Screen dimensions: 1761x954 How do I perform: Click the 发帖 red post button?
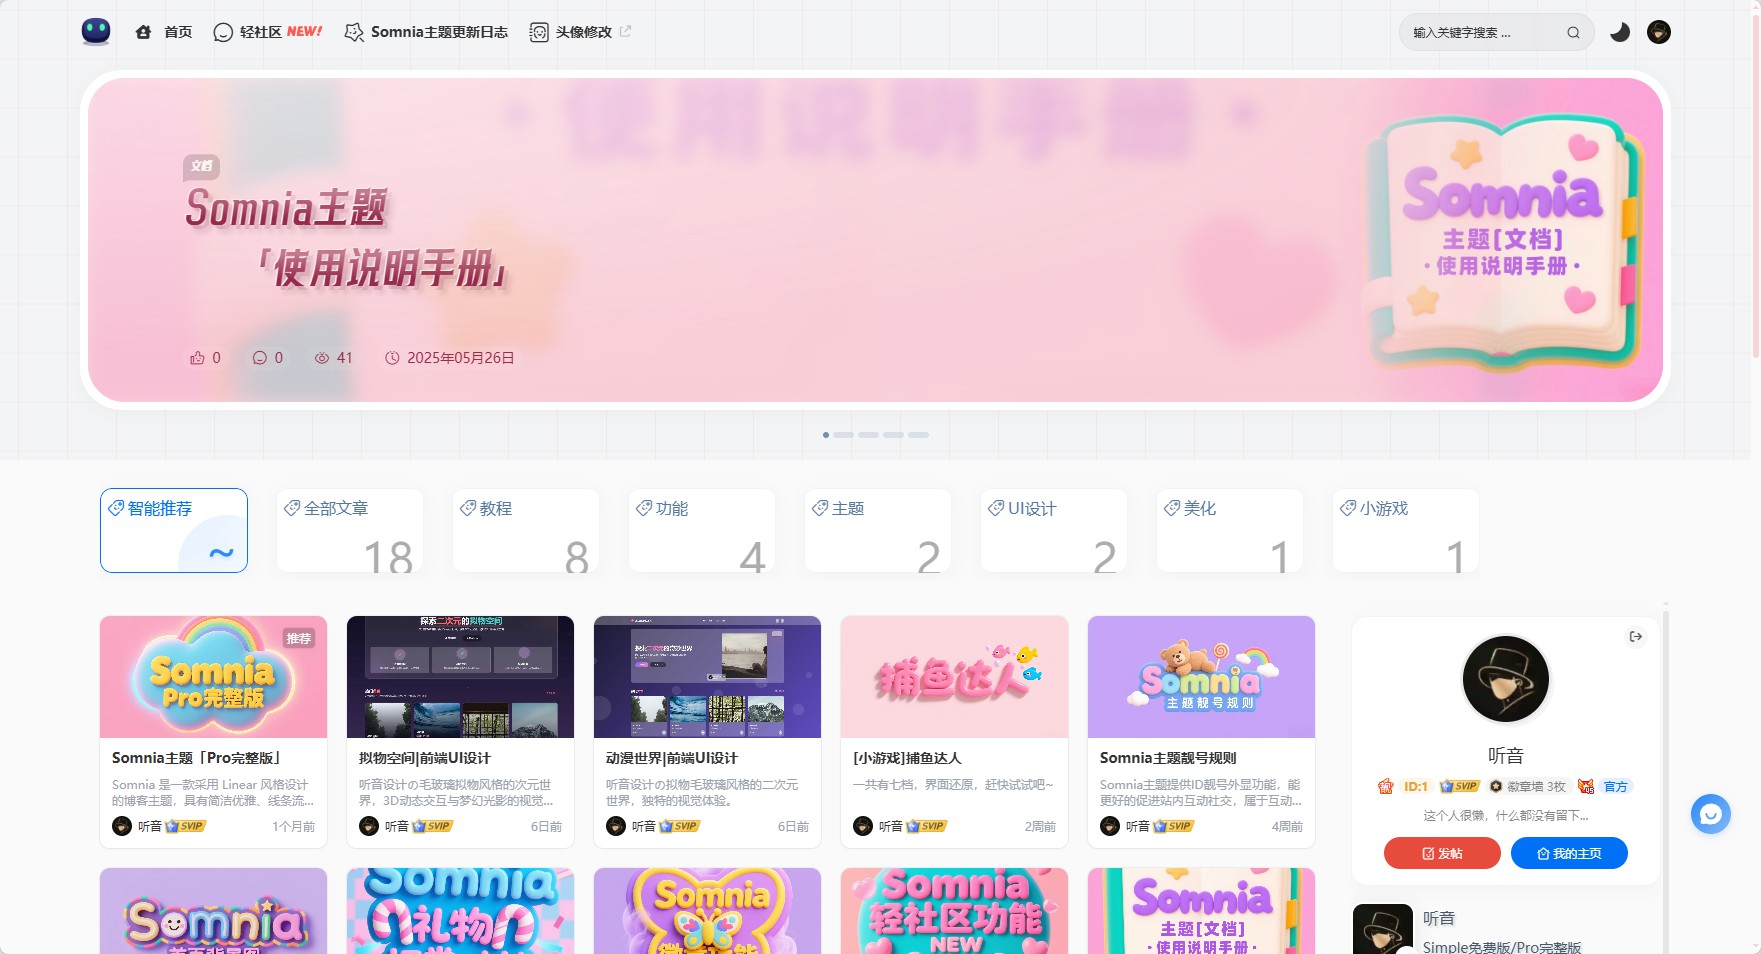1441,853
